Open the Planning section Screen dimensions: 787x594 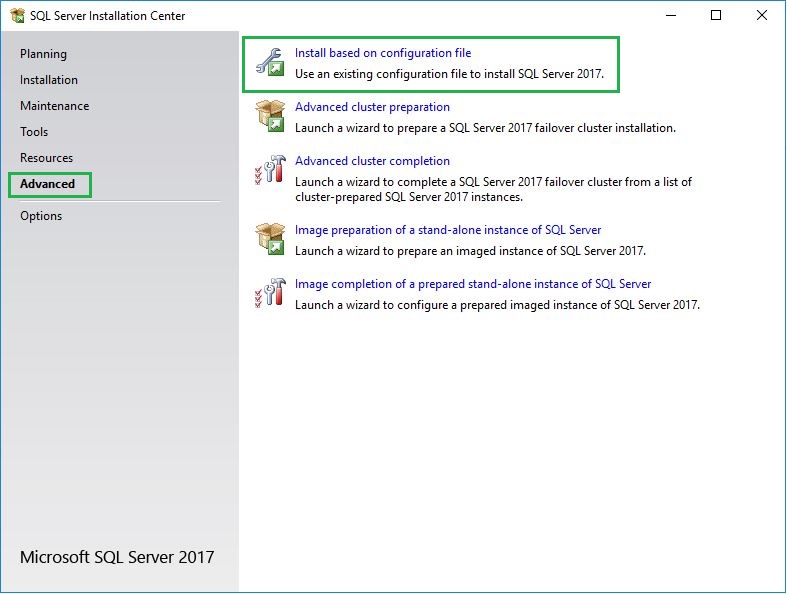point(43,54)
